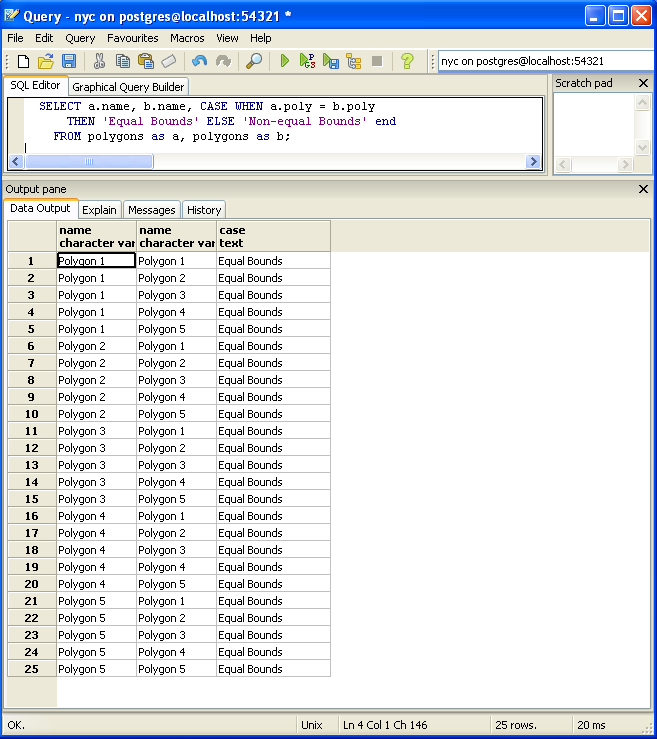Click the '20 ms' status bar entry
Viewport: 657px width, 739px height.
click(591, 725)
